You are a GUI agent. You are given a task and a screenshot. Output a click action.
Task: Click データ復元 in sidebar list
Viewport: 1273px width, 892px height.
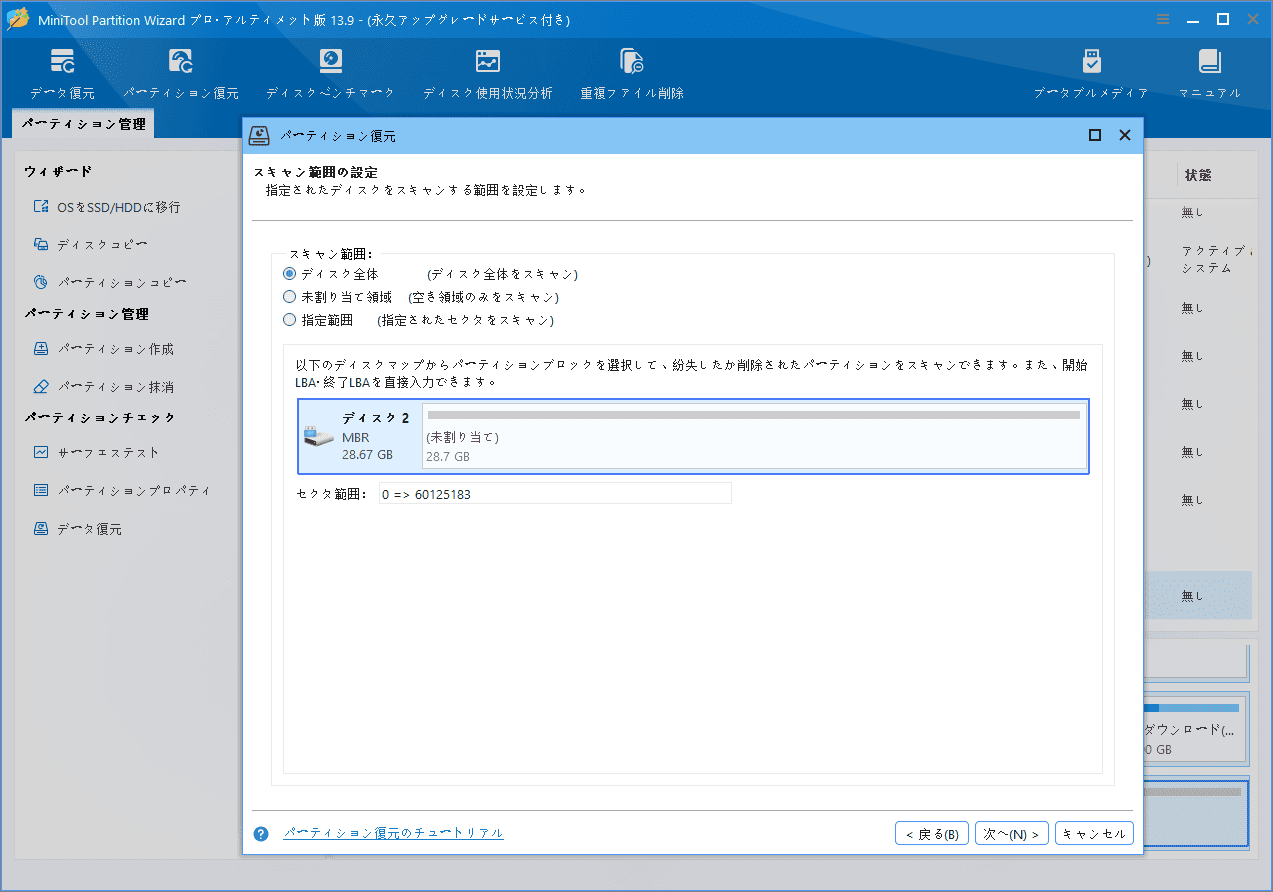click(77, 528)
